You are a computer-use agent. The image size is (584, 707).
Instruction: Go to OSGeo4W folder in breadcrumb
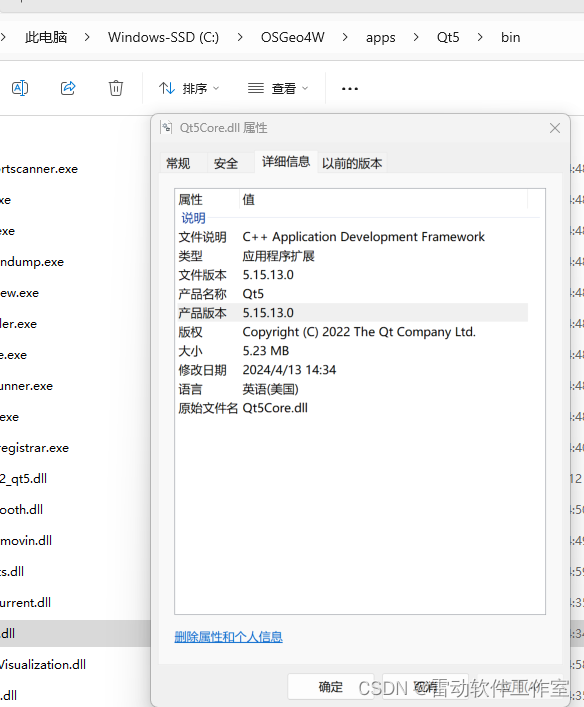pos(293,37)
